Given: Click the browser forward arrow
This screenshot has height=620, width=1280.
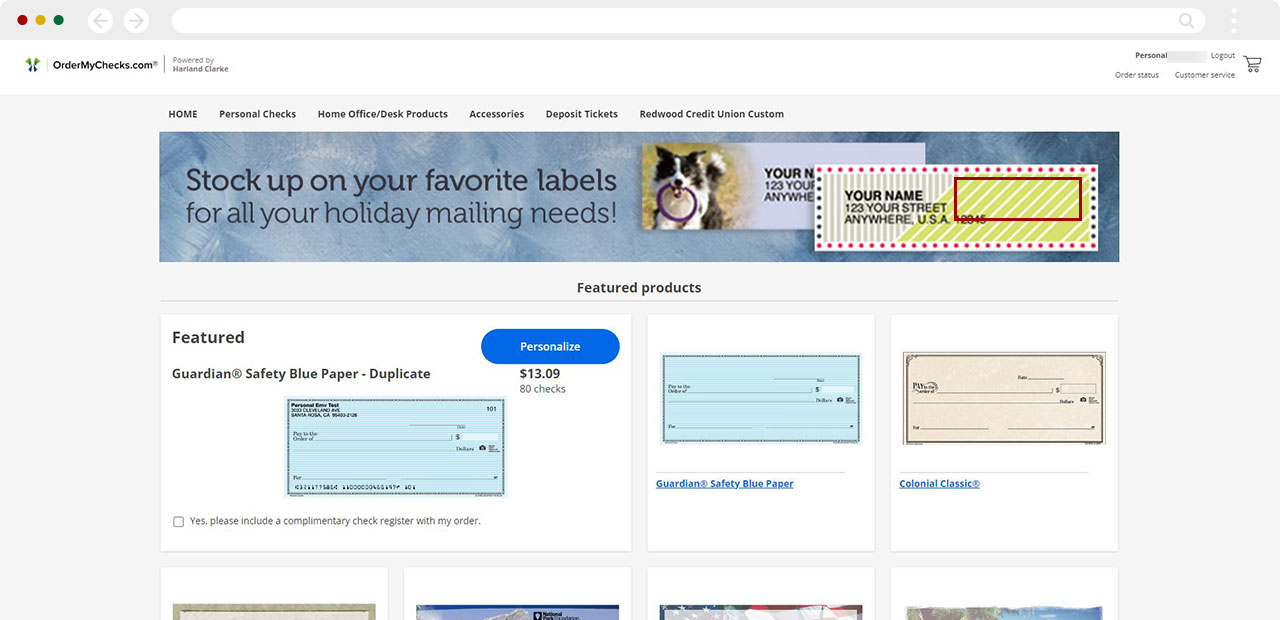Looking at the screenshot, I should coord(136,20).
